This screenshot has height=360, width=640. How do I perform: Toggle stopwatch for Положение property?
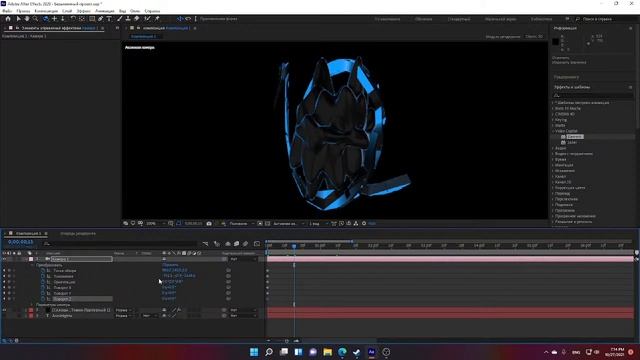tap(43, 276)
